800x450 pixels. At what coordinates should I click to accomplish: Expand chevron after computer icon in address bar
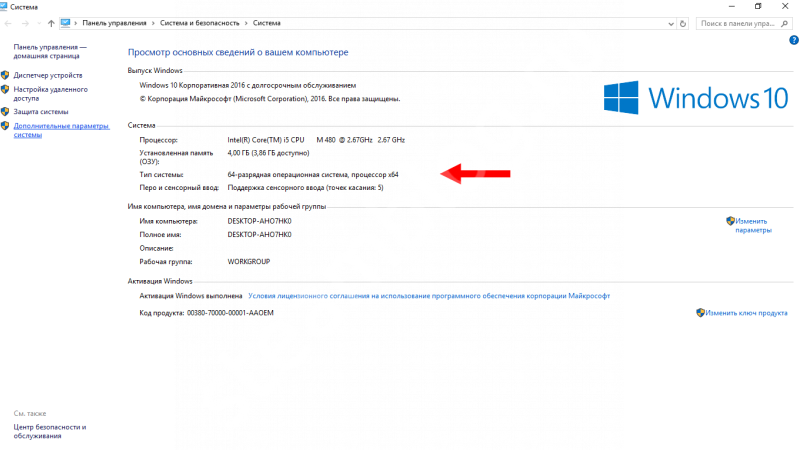76,23
